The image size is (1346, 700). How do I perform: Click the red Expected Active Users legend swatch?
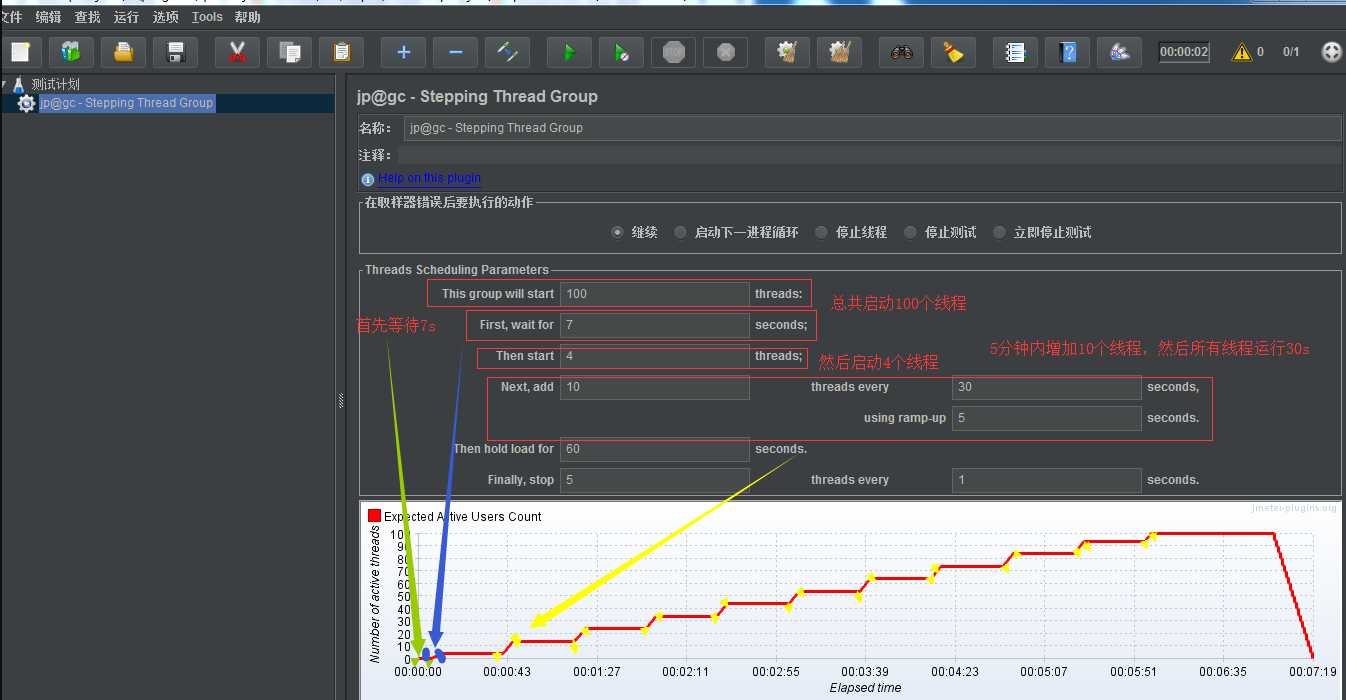[x=375, y=516]
